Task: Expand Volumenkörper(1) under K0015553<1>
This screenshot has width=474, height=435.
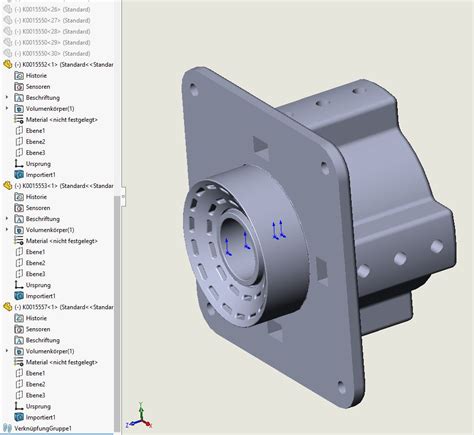Action: click(x=7, y=230)
